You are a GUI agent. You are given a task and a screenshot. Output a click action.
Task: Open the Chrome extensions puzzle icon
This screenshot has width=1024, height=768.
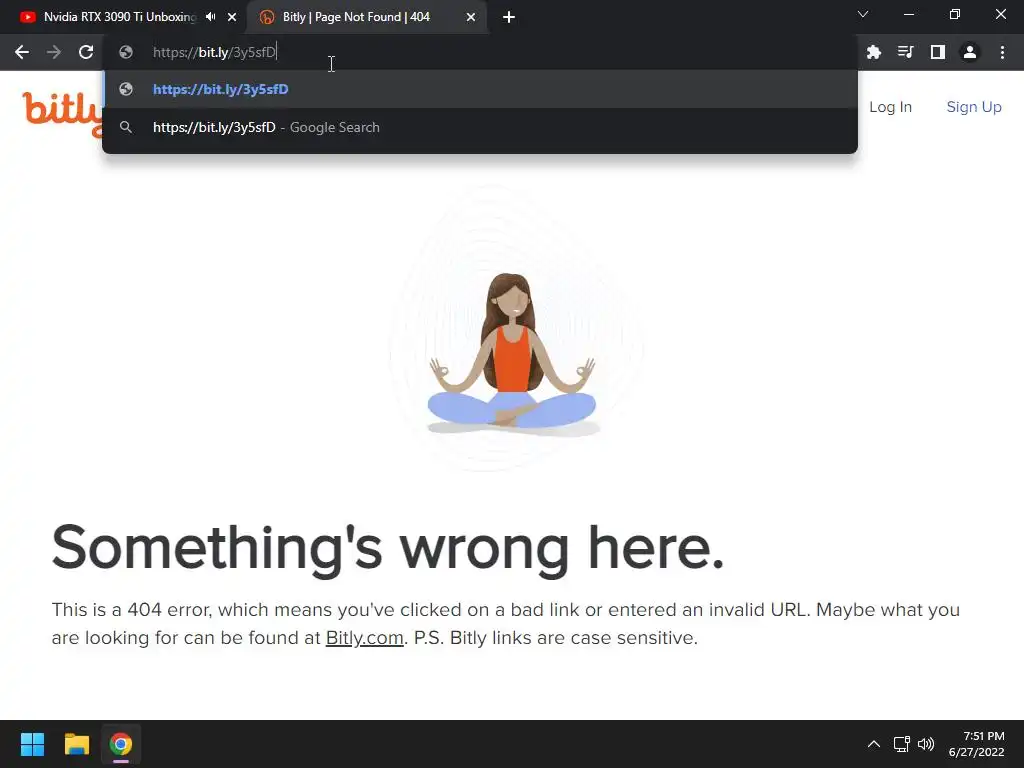coord(873,52)
